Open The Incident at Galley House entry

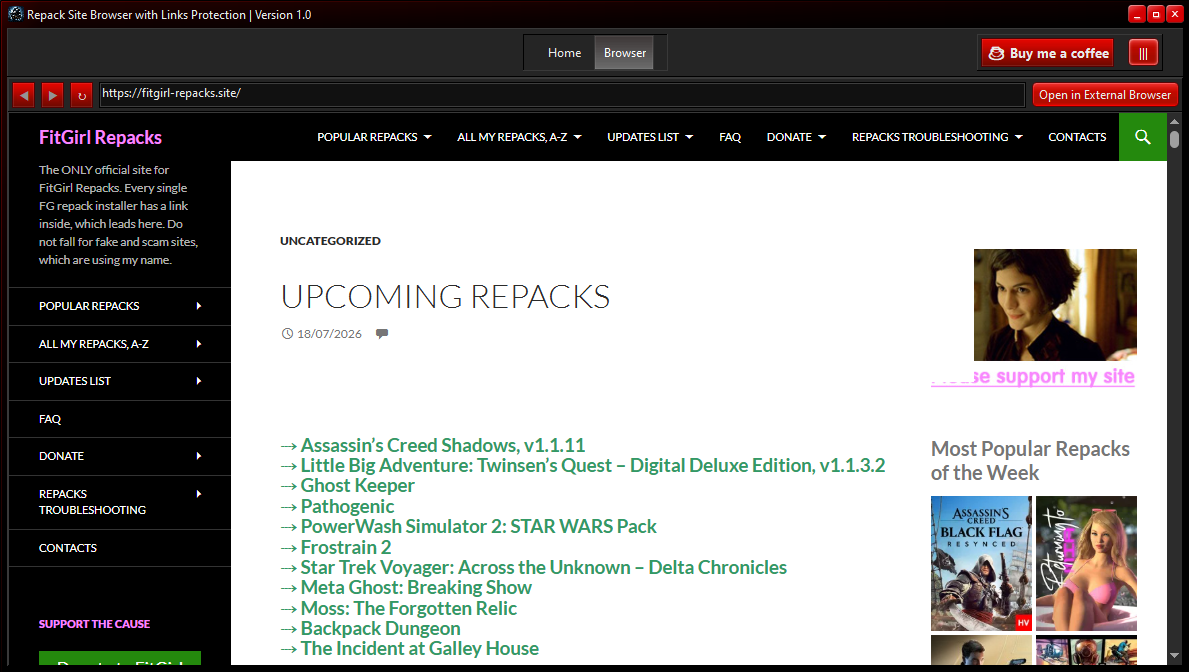click(420, 648)
